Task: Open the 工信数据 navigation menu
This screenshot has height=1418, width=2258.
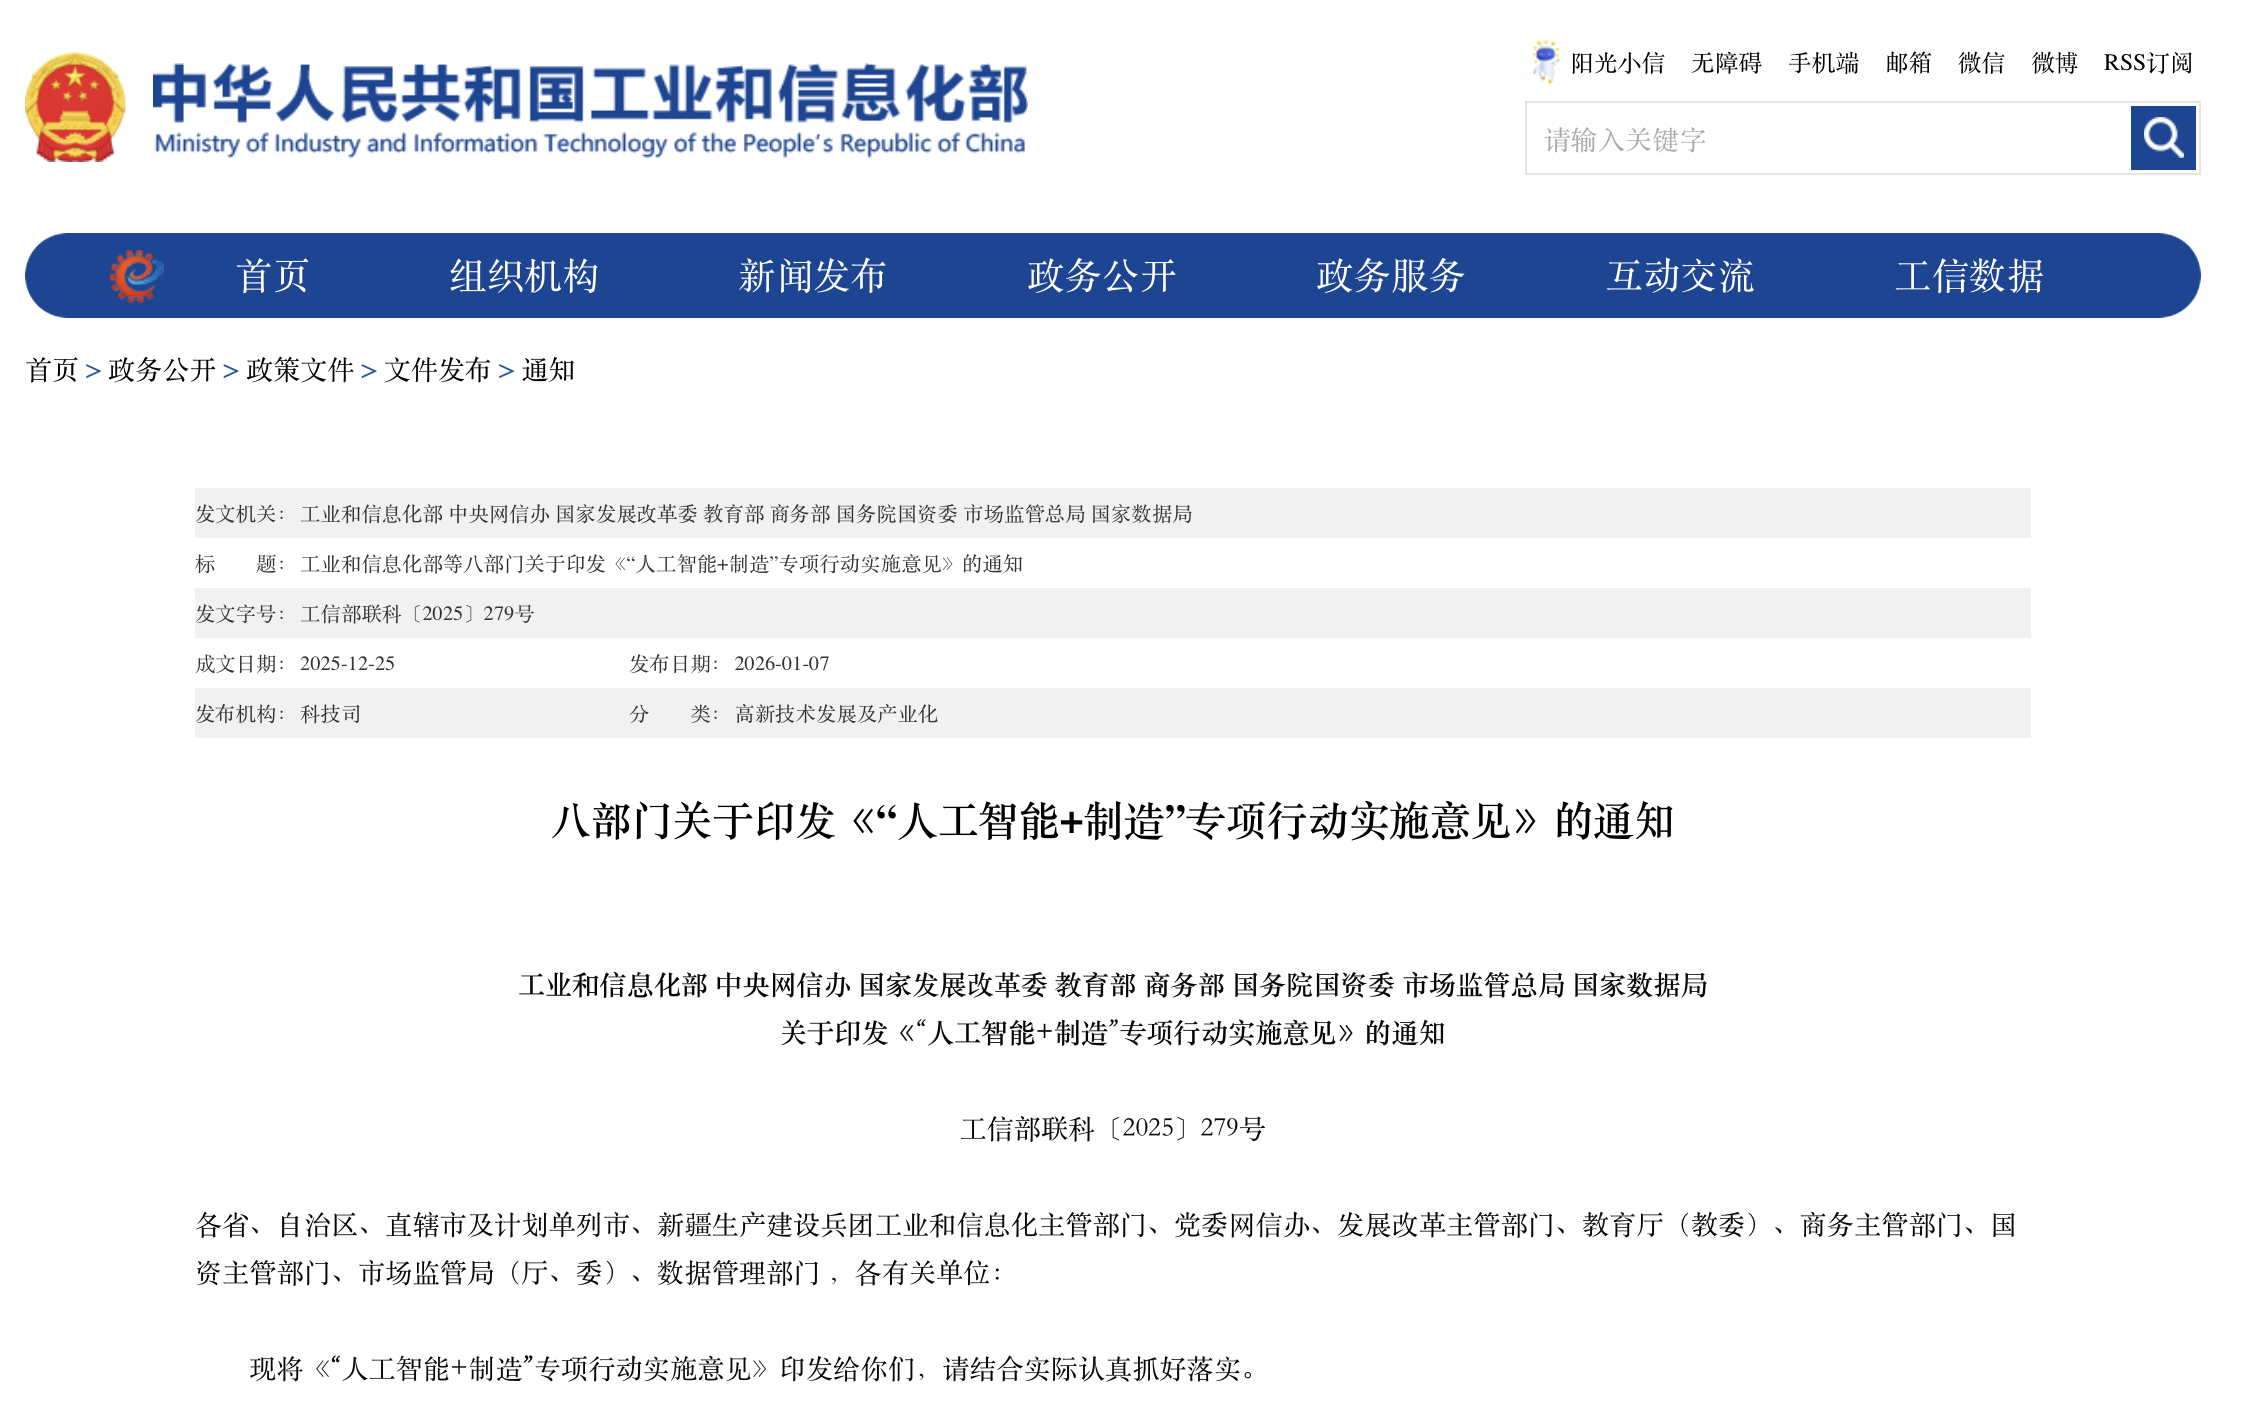Action: [1969, 276]
